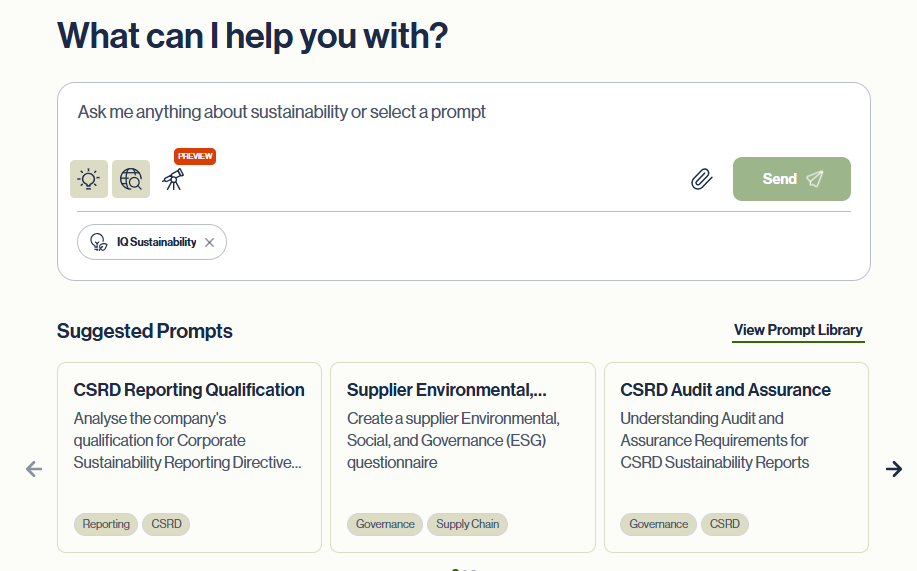917x571 pixels.
Task: Click CSRD tag on Reporting Qualification card
Action: [x=167, y=524]
